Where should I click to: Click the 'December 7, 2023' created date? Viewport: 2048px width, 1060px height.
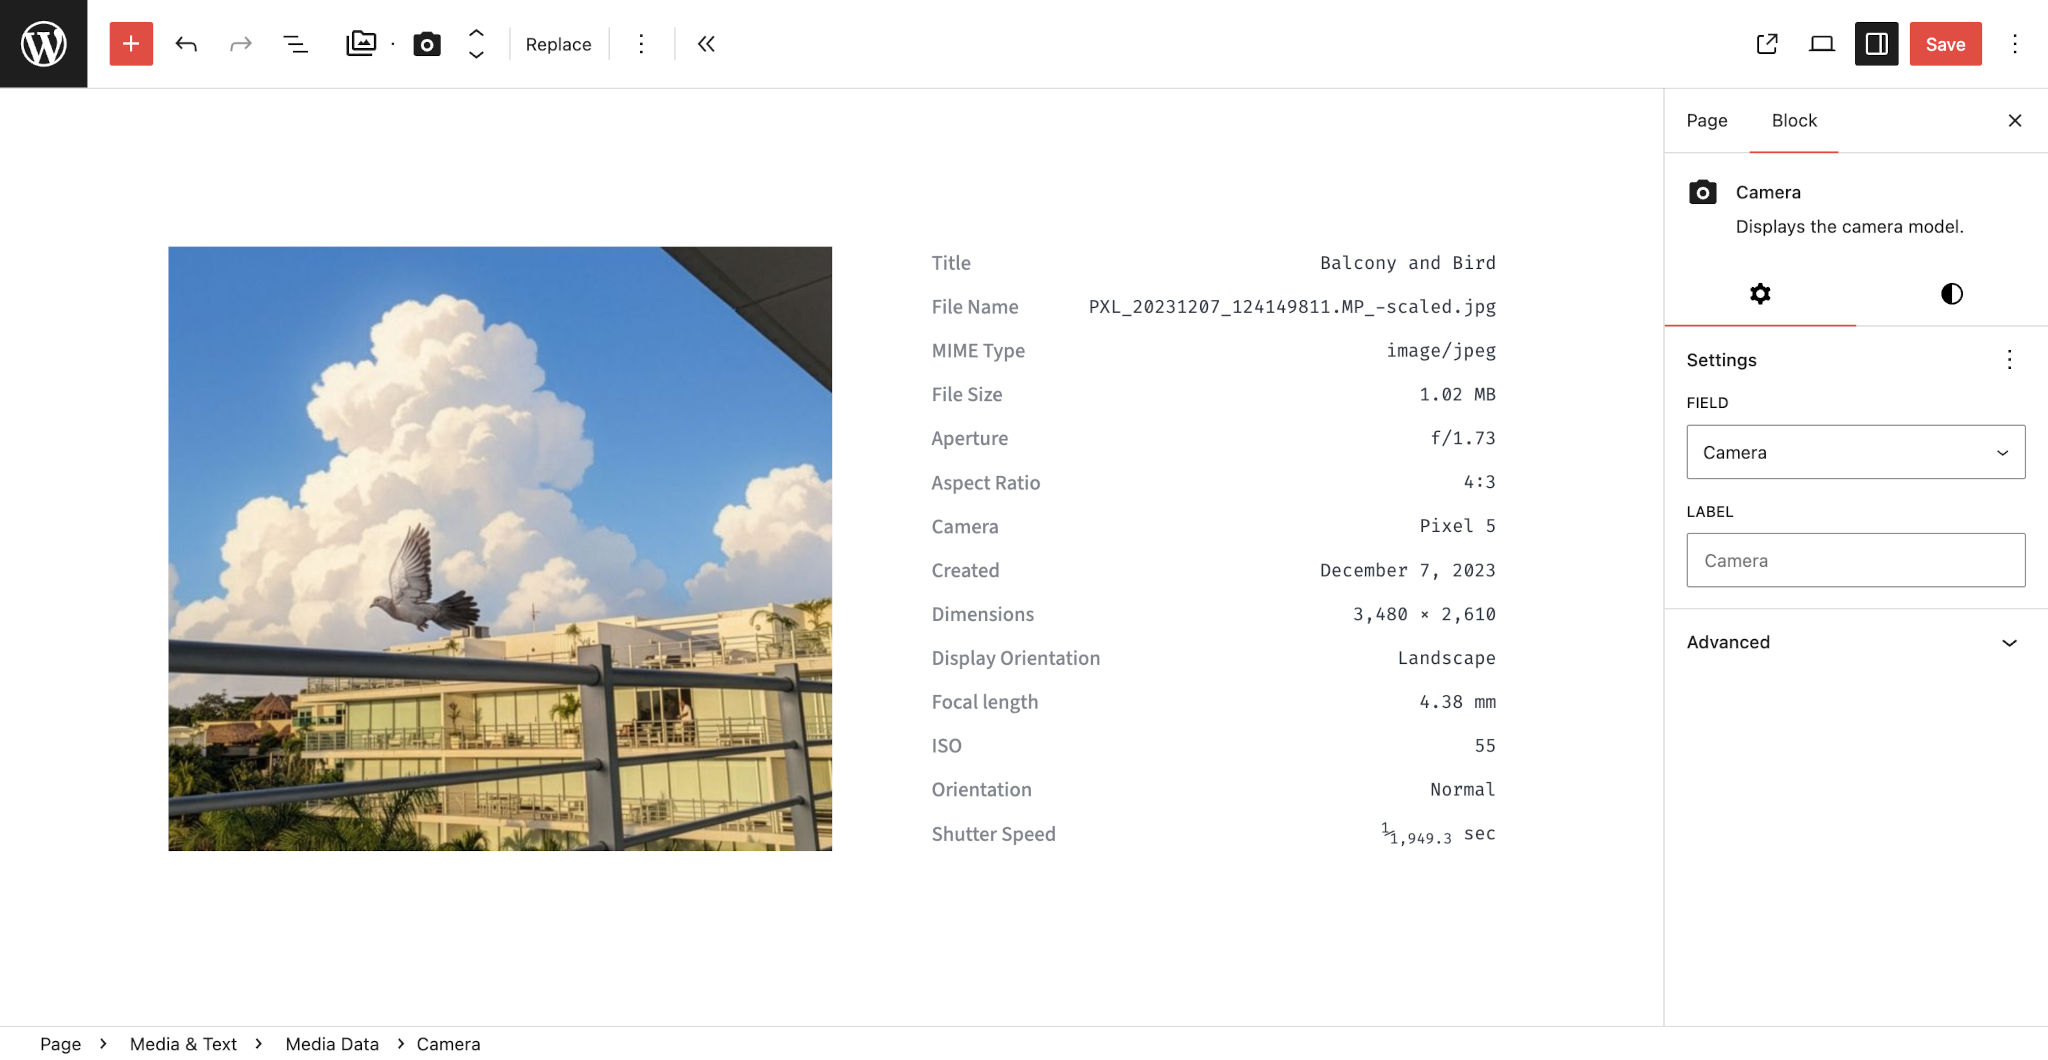click(1408, 570)
